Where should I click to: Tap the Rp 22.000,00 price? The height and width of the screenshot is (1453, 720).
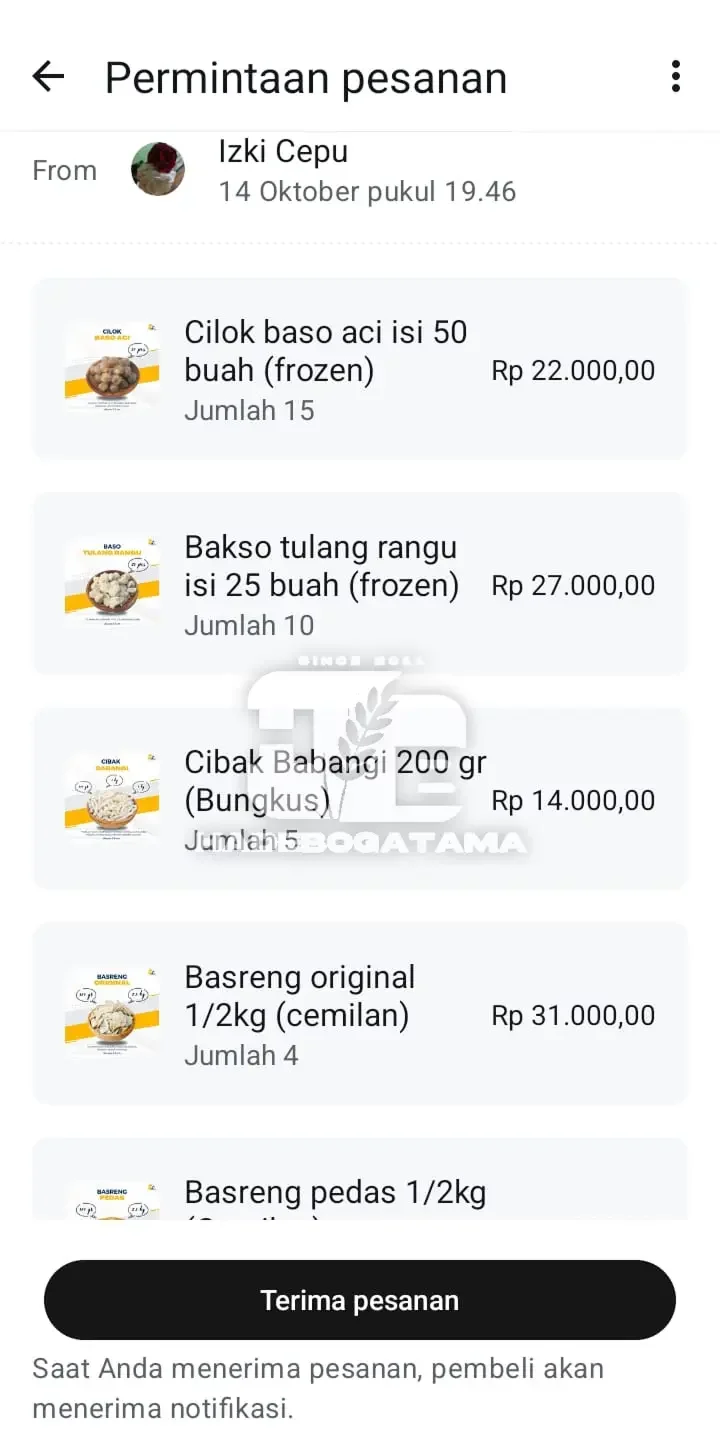click(x=573, y=371)
